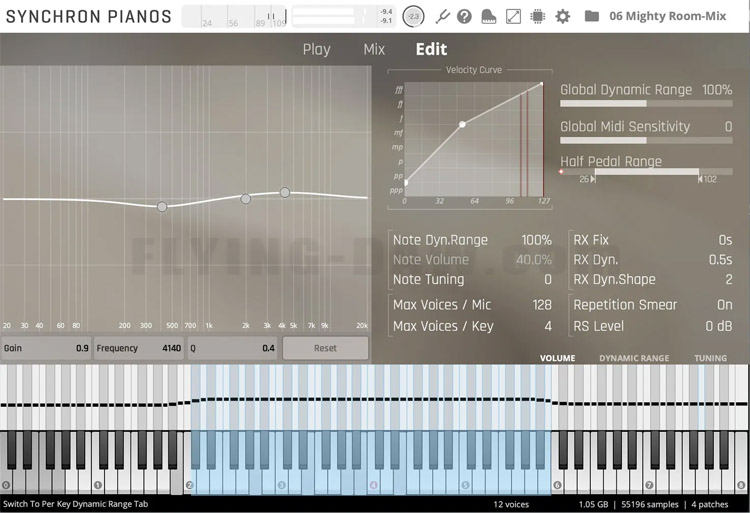750x513 pixels.
Task: Click the Half Pedal Range bar
Action: 646,171
